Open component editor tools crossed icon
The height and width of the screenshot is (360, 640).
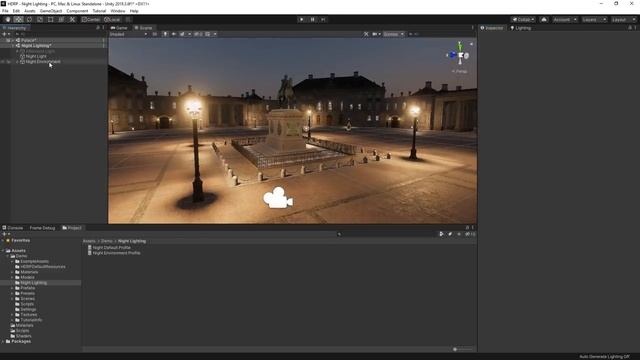(366, 34)
